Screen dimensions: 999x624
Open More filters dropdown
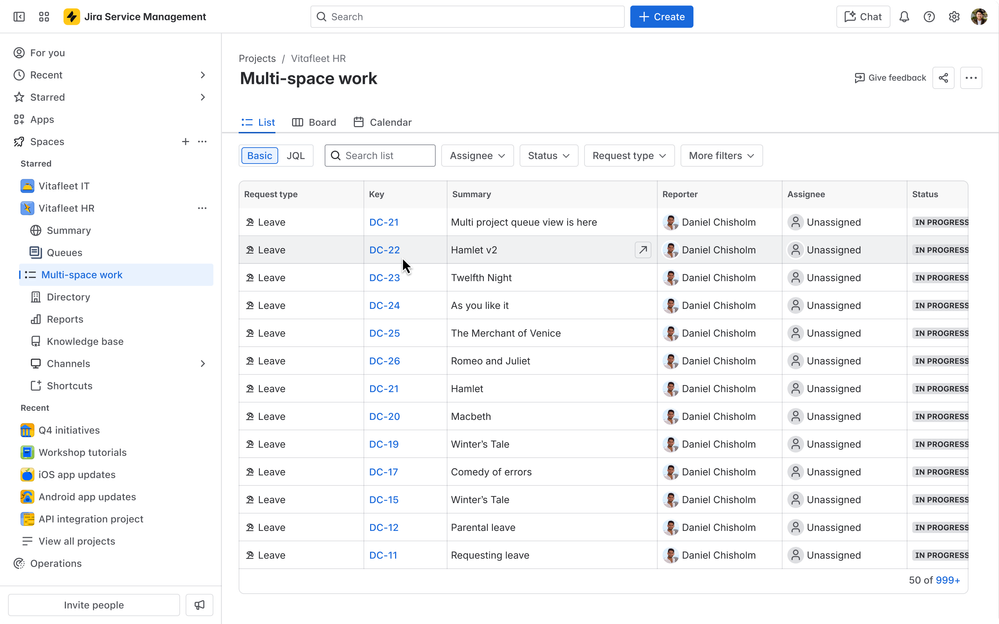[721, 156]
